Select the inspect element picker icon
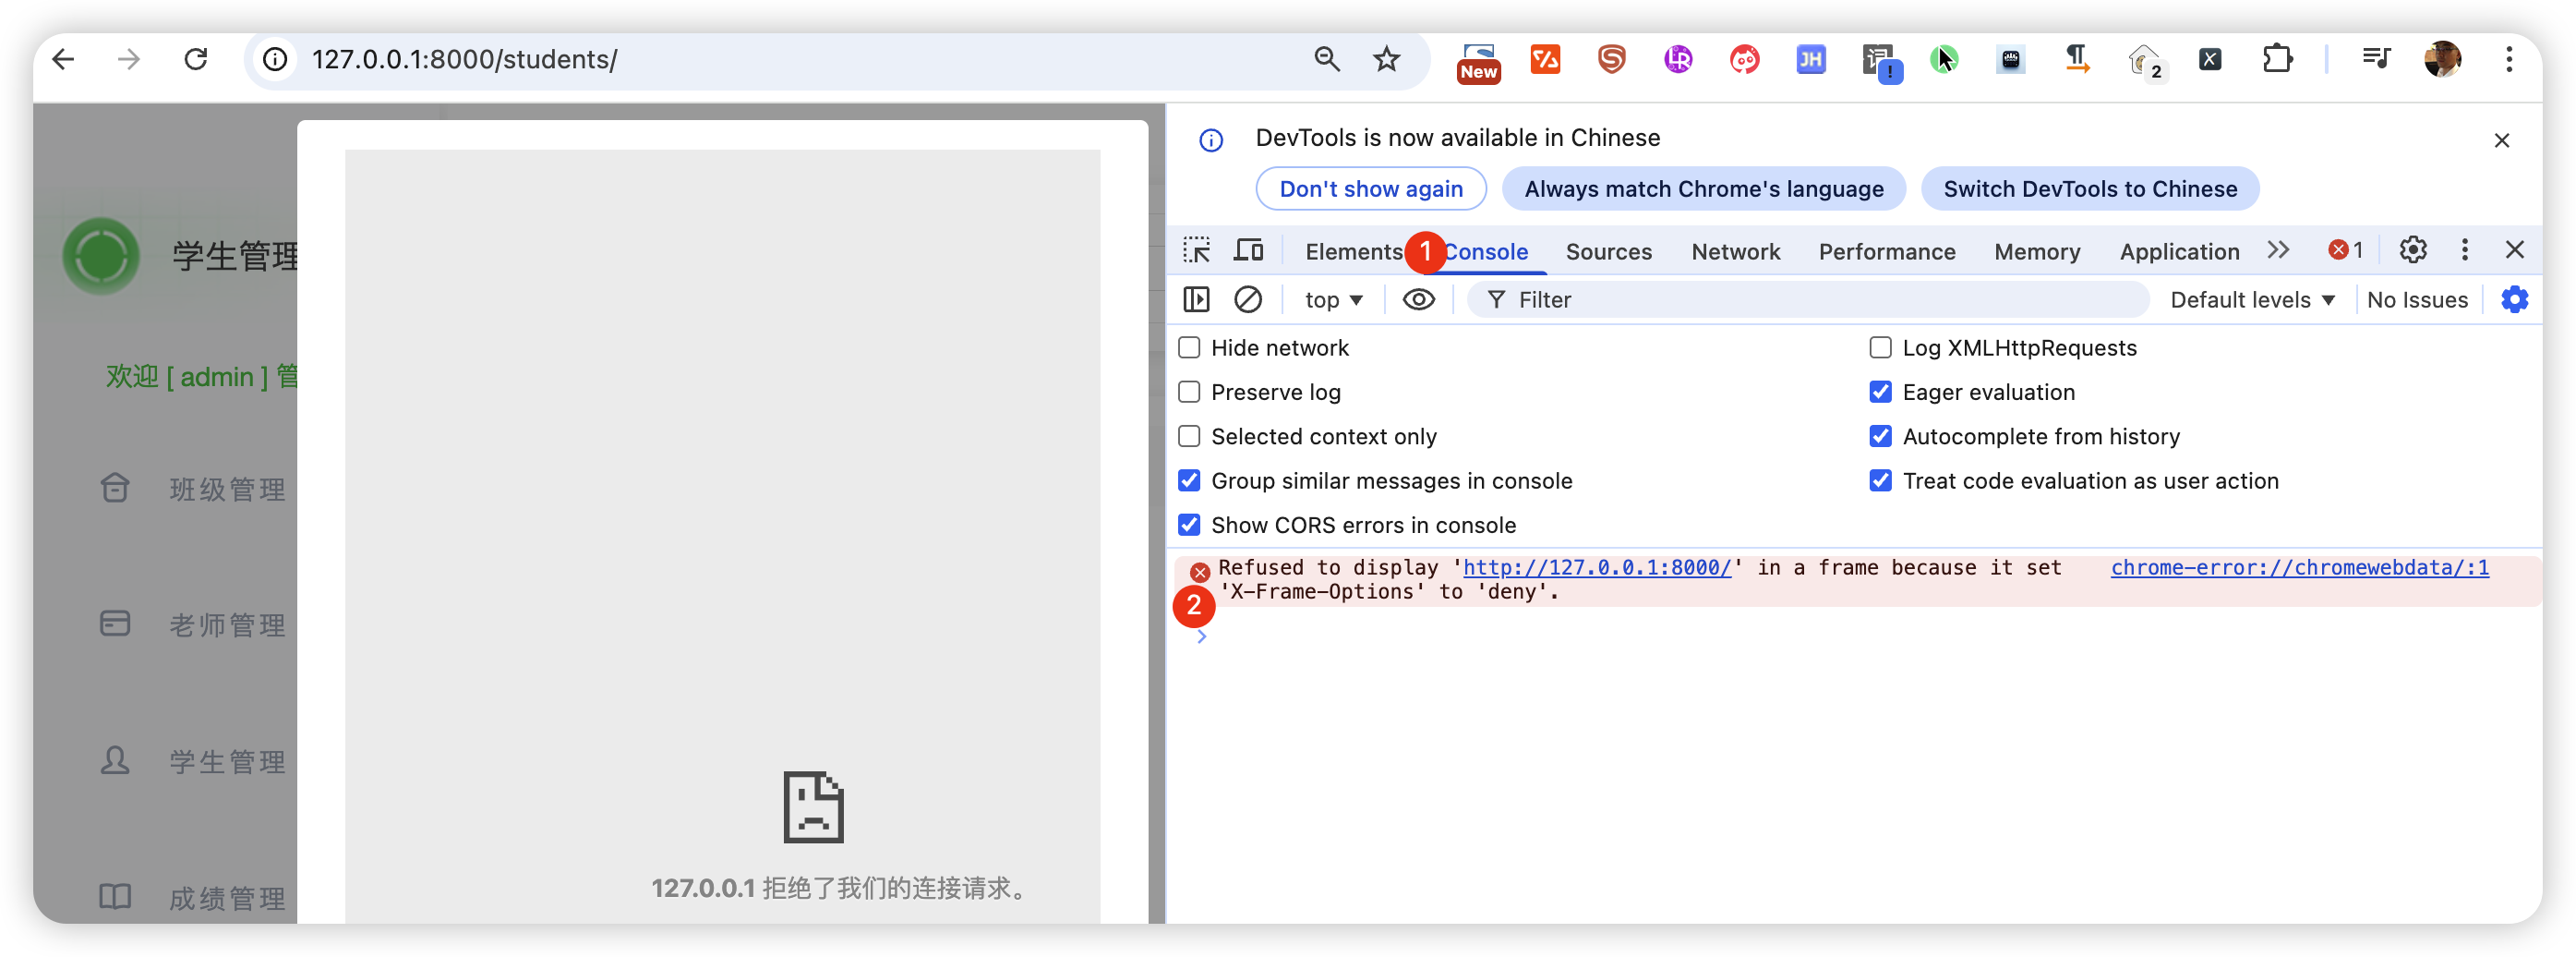The width and height of the screenshot is (2576, 957). click(1196, 250)
